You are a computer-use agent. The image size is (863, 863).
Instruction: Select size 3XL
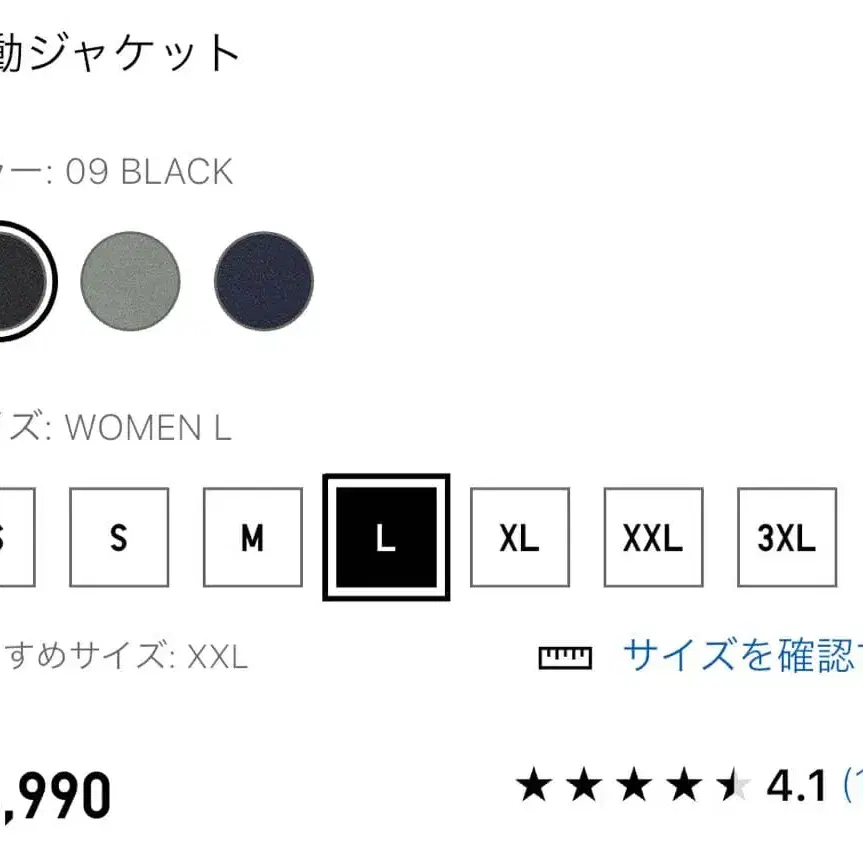point(787,538)
